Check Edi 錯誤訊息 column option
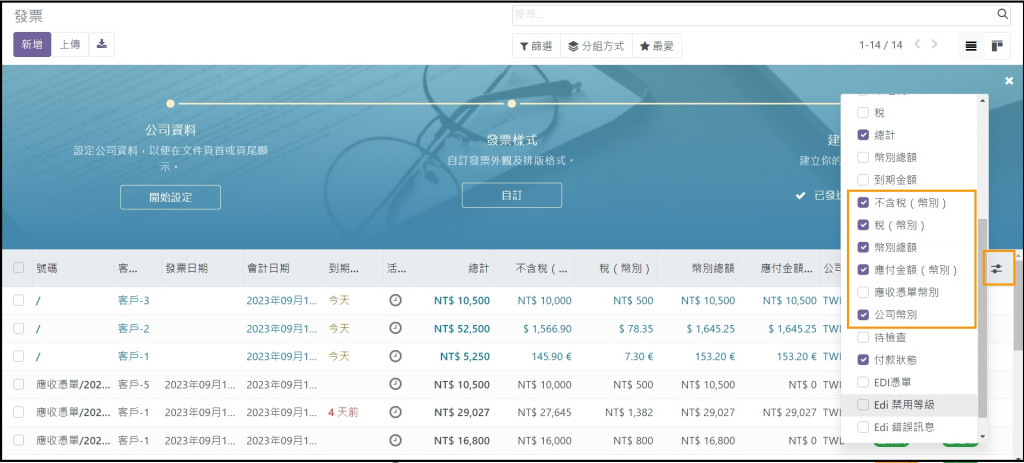1024x463 pixels. [x=863, y=427]
